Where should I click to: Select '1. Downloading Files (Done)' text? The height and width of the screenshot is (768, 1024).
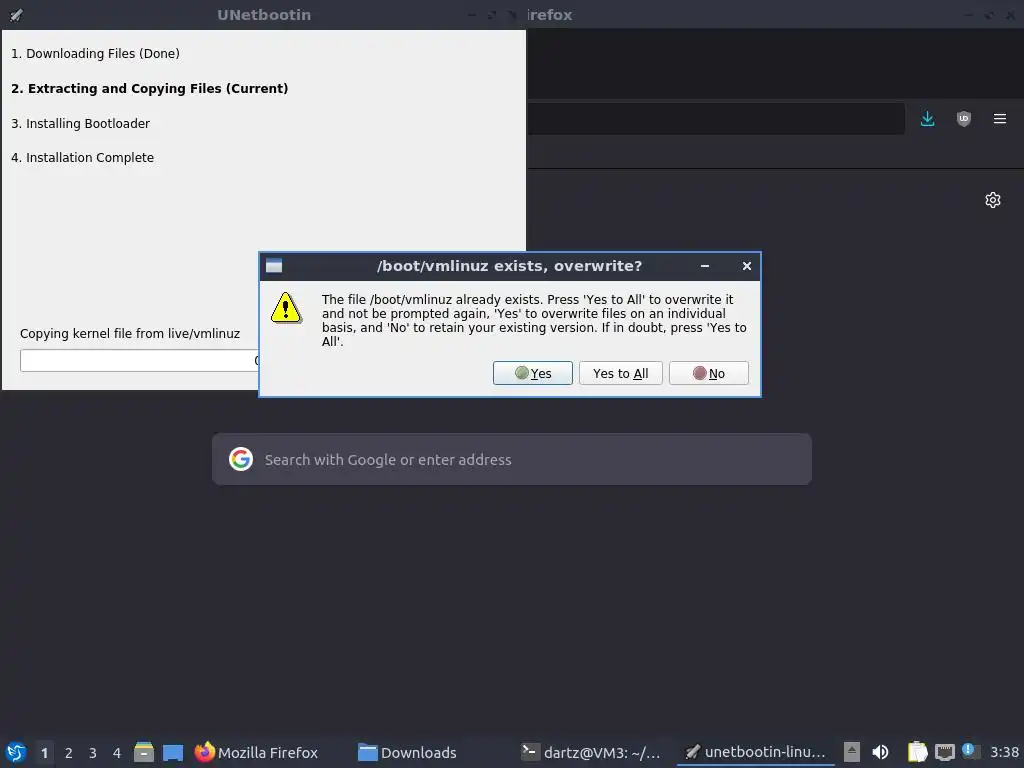(95, 54)
